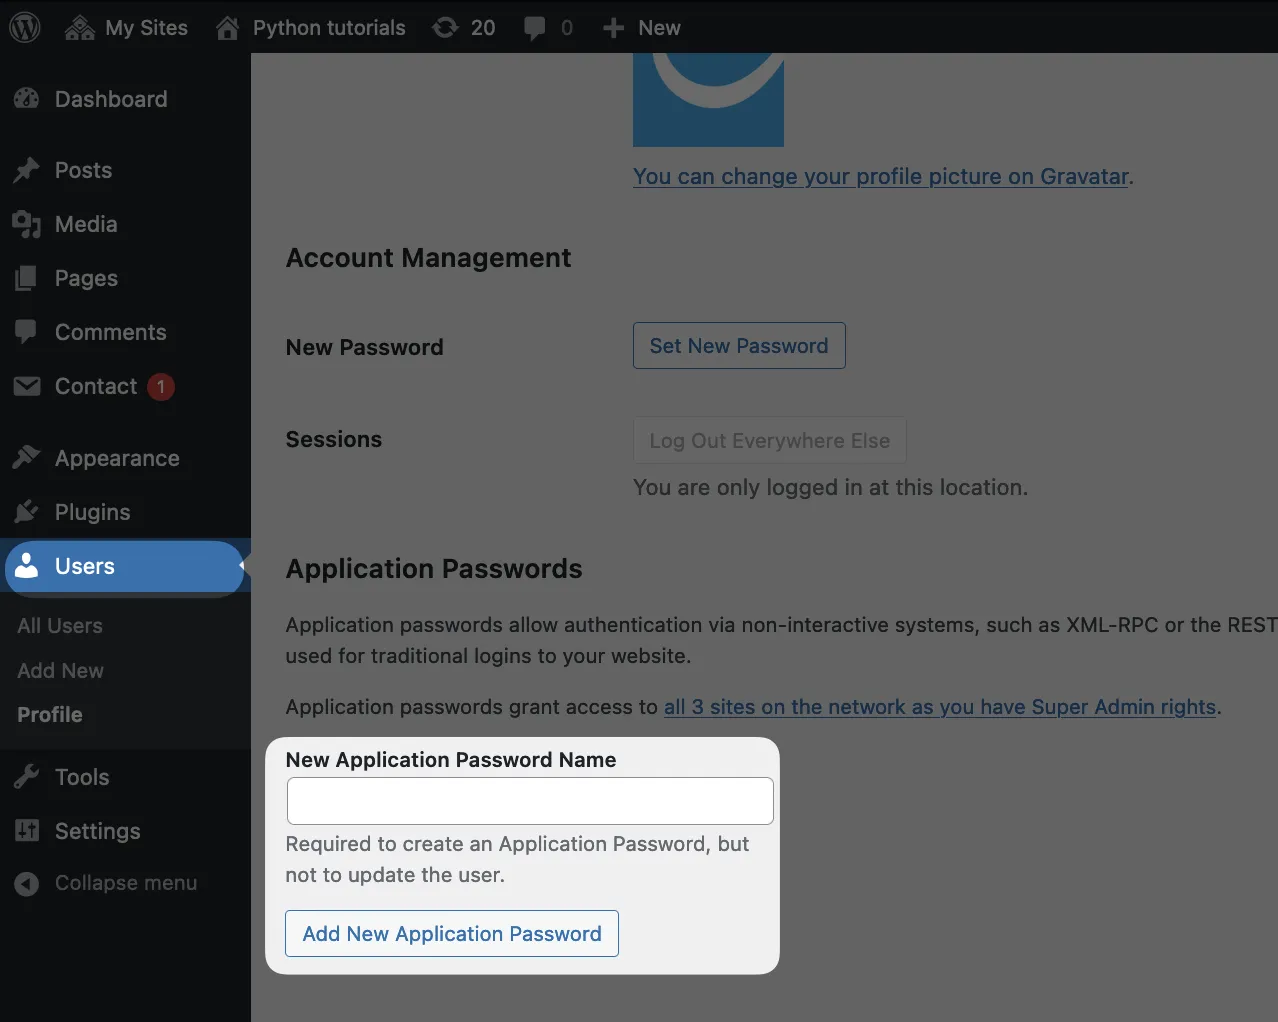Click the plus icon next to New

click(x=613, y=28)
